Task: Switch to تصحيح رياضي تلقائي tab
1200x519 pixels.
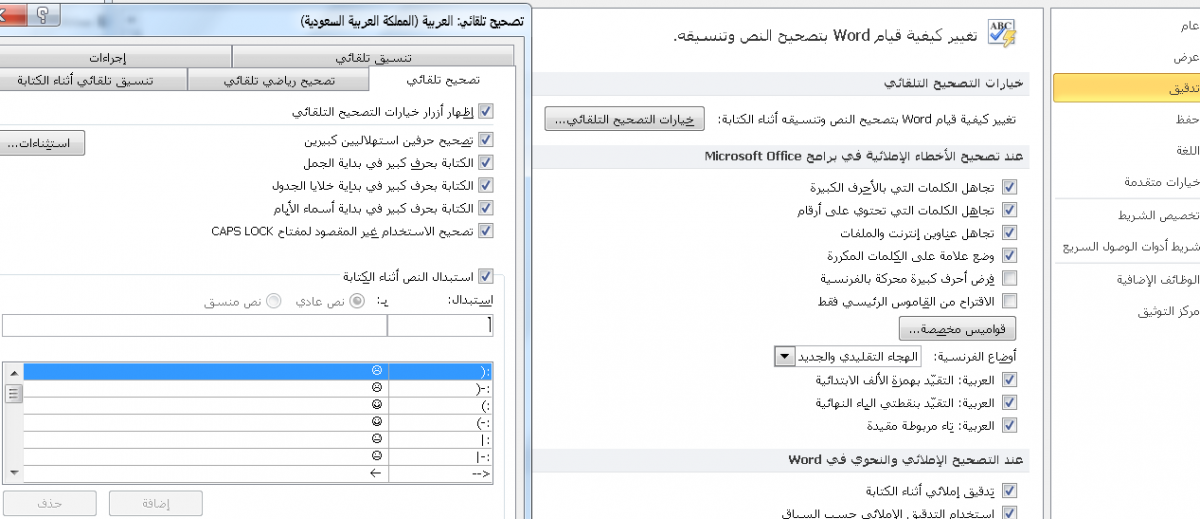Action: click(278, 81)
